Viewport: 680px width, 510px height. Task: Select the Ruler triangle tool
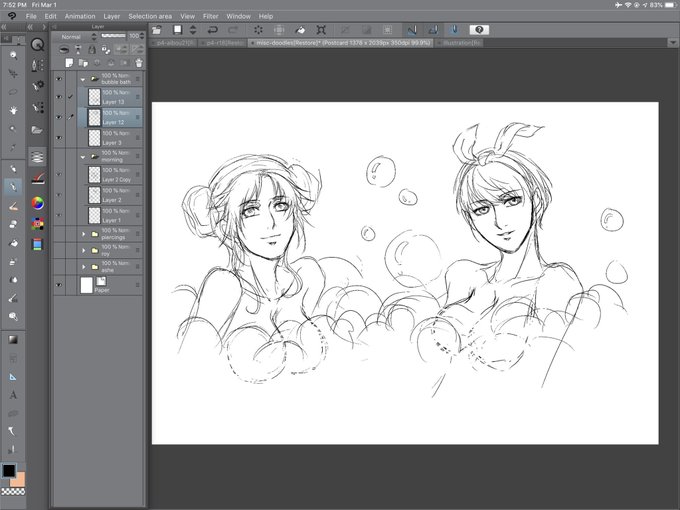13,377
